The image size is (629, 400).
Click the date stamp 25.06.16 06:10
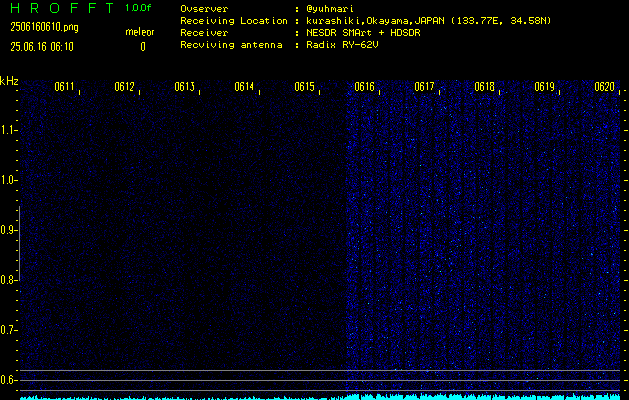point(42,47)
